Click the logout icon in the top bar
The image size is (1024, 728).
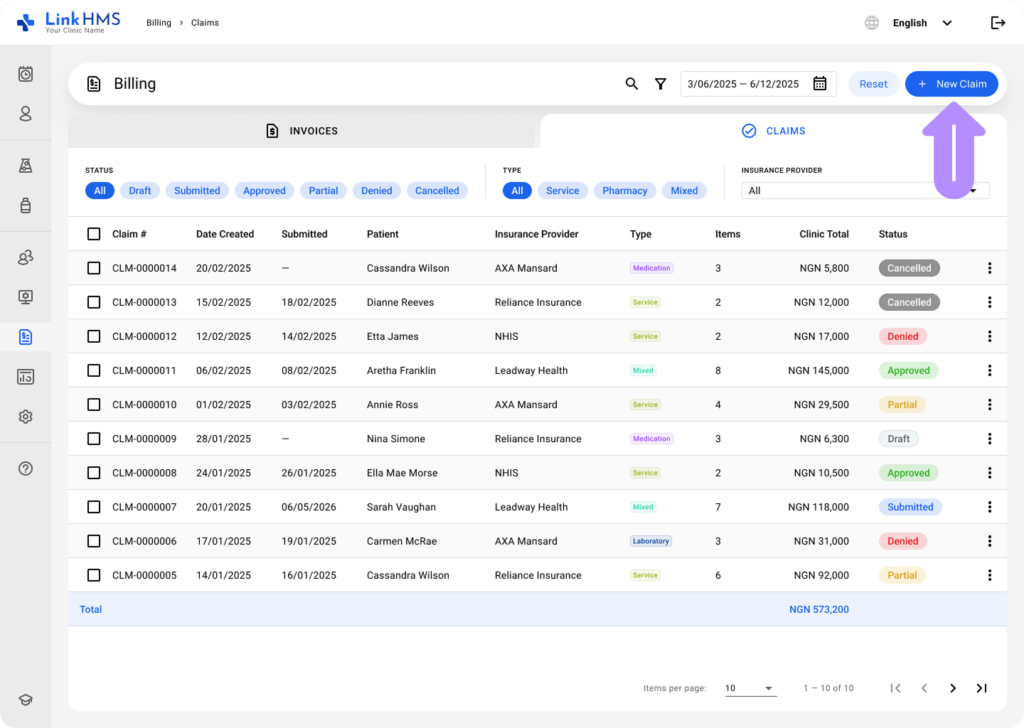point(997,23)
